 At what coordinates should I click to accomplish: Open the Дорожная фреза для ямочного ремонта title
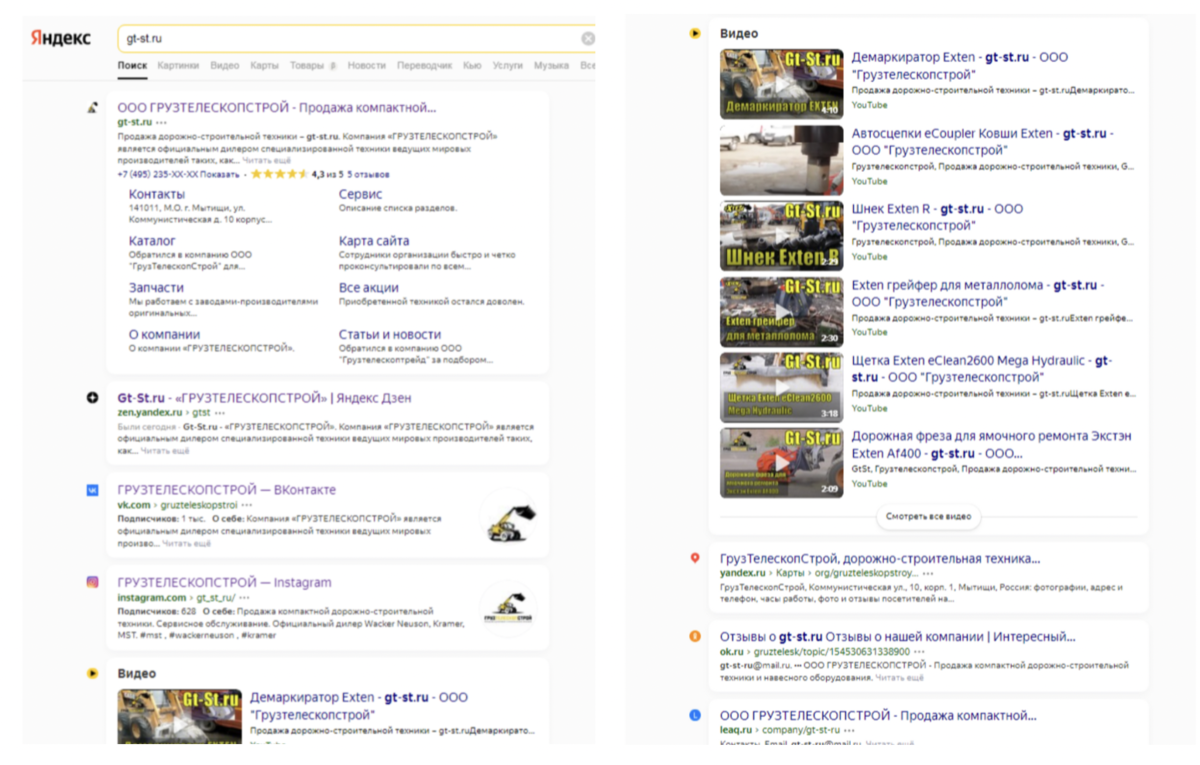point(992,444)
